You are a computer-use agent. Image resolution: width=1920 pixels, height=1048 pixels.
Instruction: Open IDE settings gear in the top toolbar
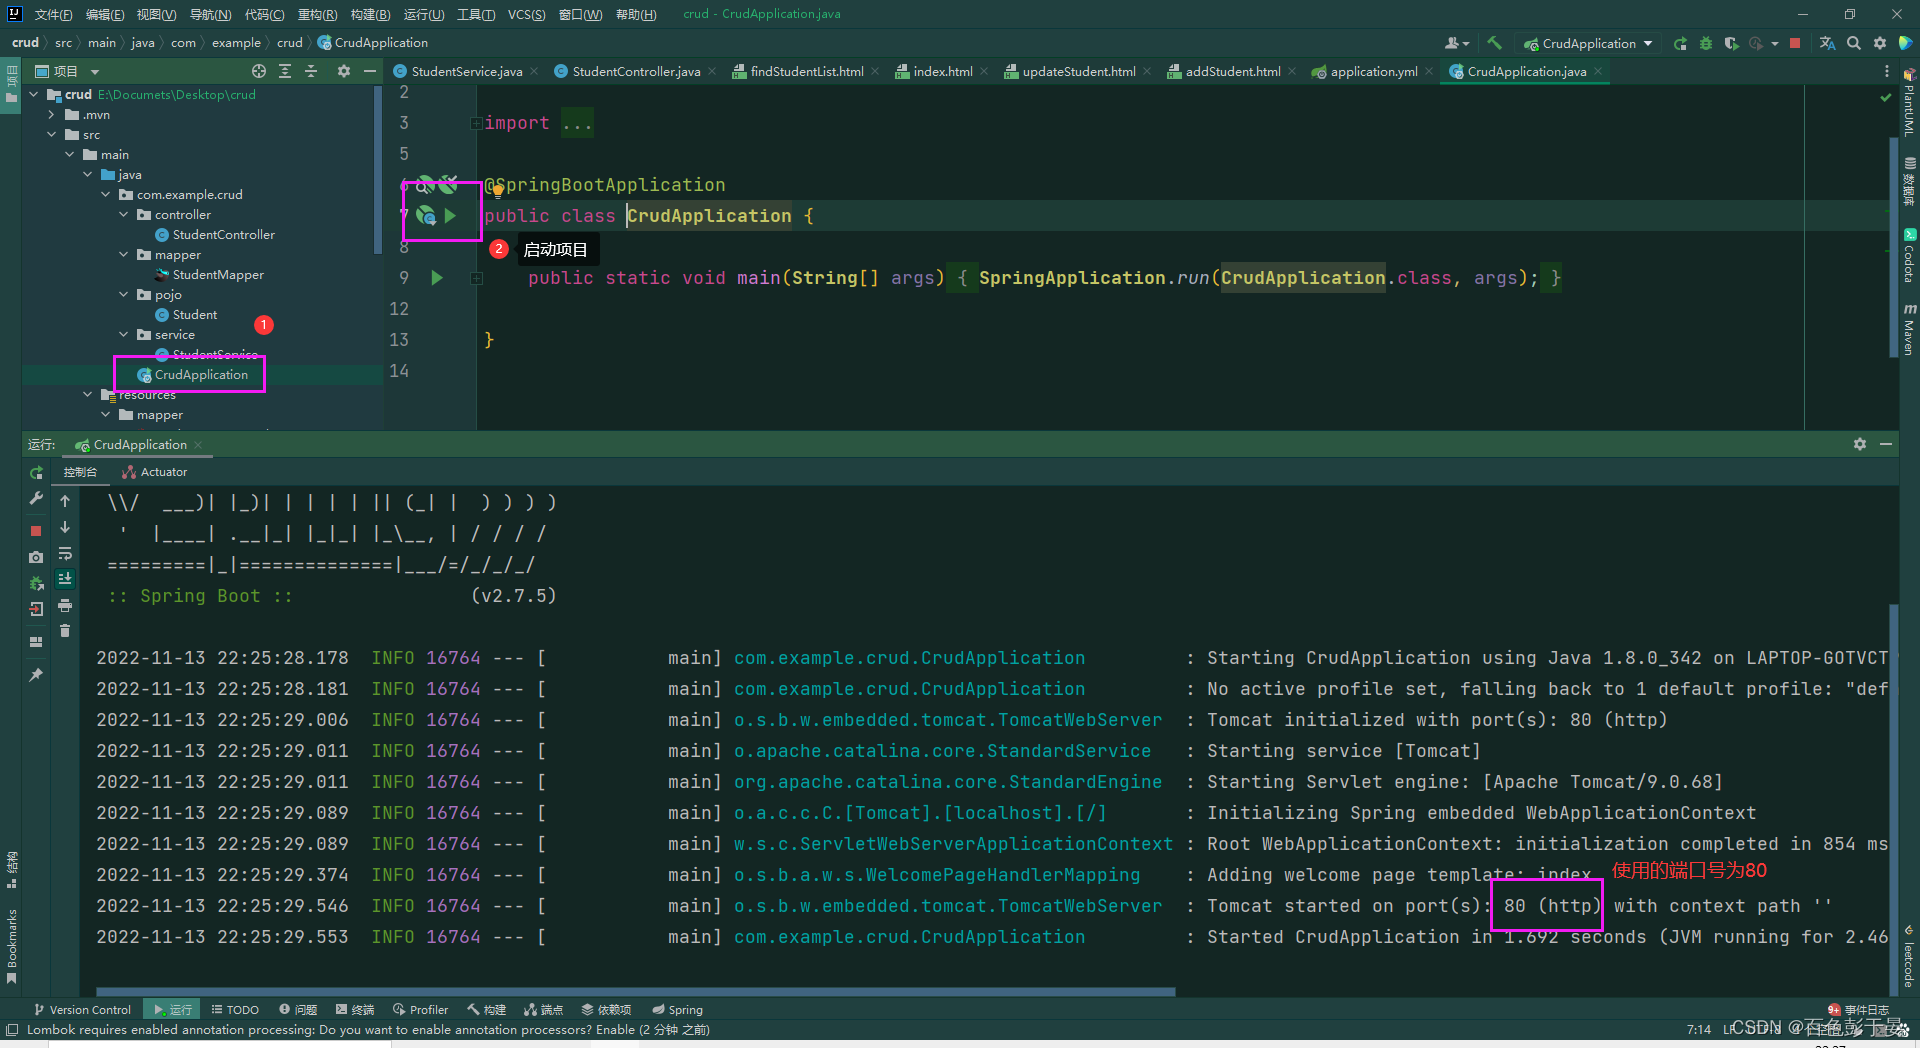coord(1880,43)
